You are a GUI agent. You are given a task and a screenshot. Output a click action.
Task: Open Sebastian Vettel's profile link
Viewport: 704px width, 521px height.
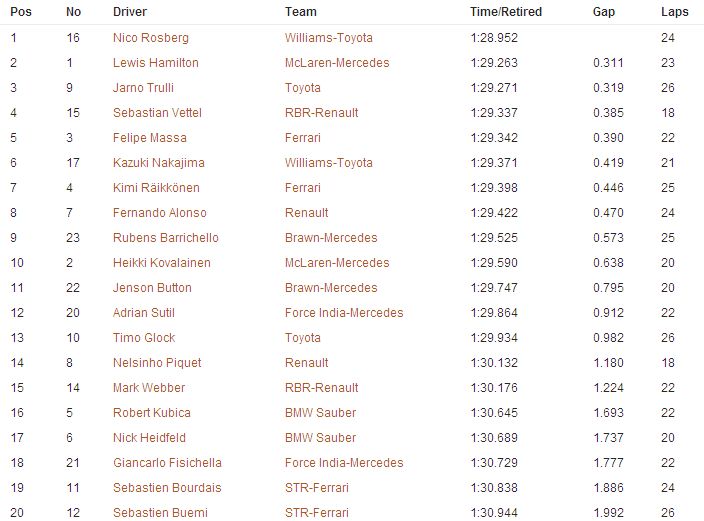157,113
